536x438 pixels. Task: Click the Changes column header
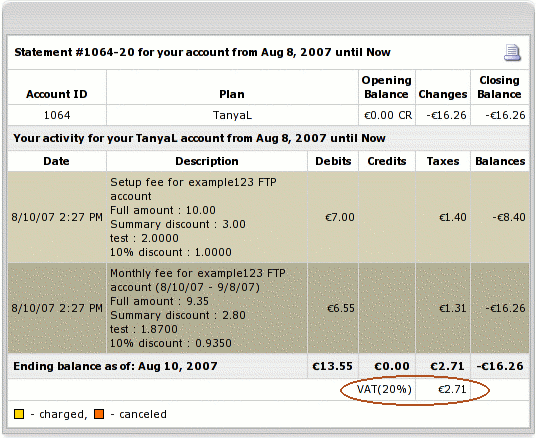(443, 94)
